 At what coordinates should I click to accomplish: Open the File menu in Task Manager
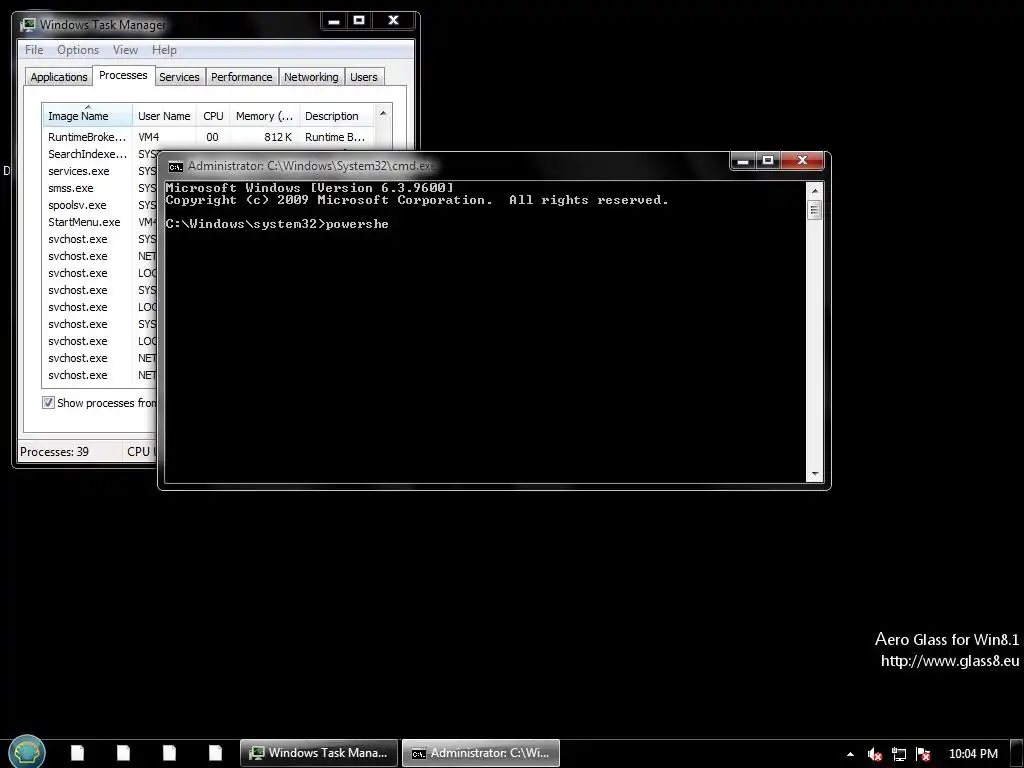[34, 50]
